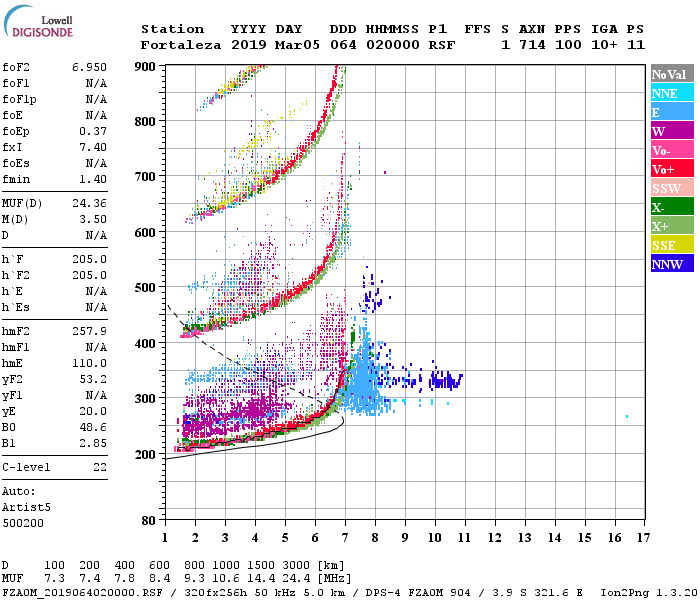Click the 10.6 MUF table value
The width and height of the screenshot is (700, 600).
click(226, 579)
